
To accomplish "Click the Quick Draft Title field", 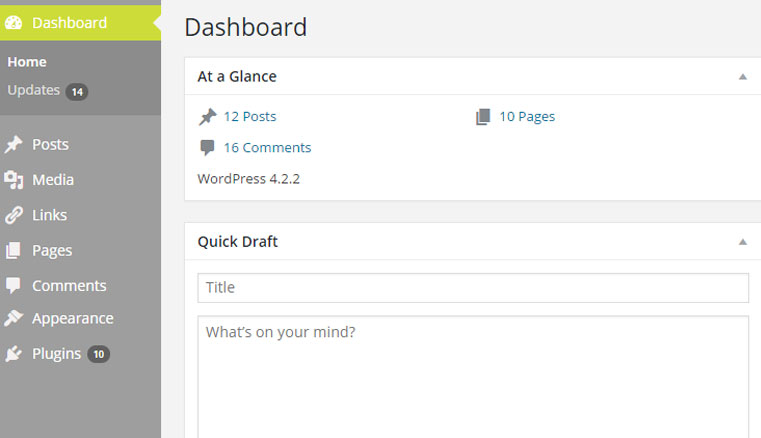I will tap(473, 288).
